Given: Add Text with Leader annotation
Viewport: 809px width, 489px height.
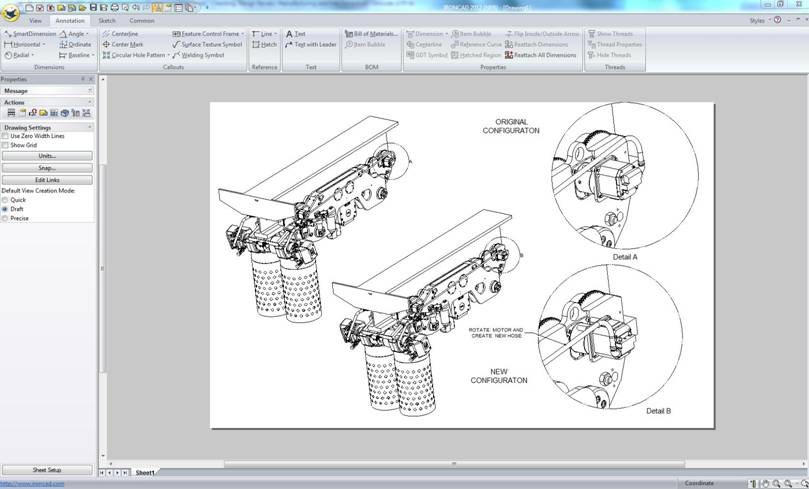Looking at the screenshot, I should [x=314, y=45].
